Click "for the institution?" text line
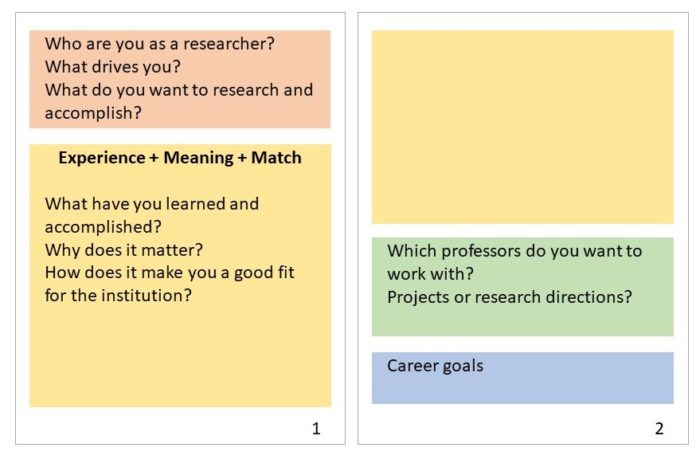The image size is (700, 459). click(x=118, y=296)
